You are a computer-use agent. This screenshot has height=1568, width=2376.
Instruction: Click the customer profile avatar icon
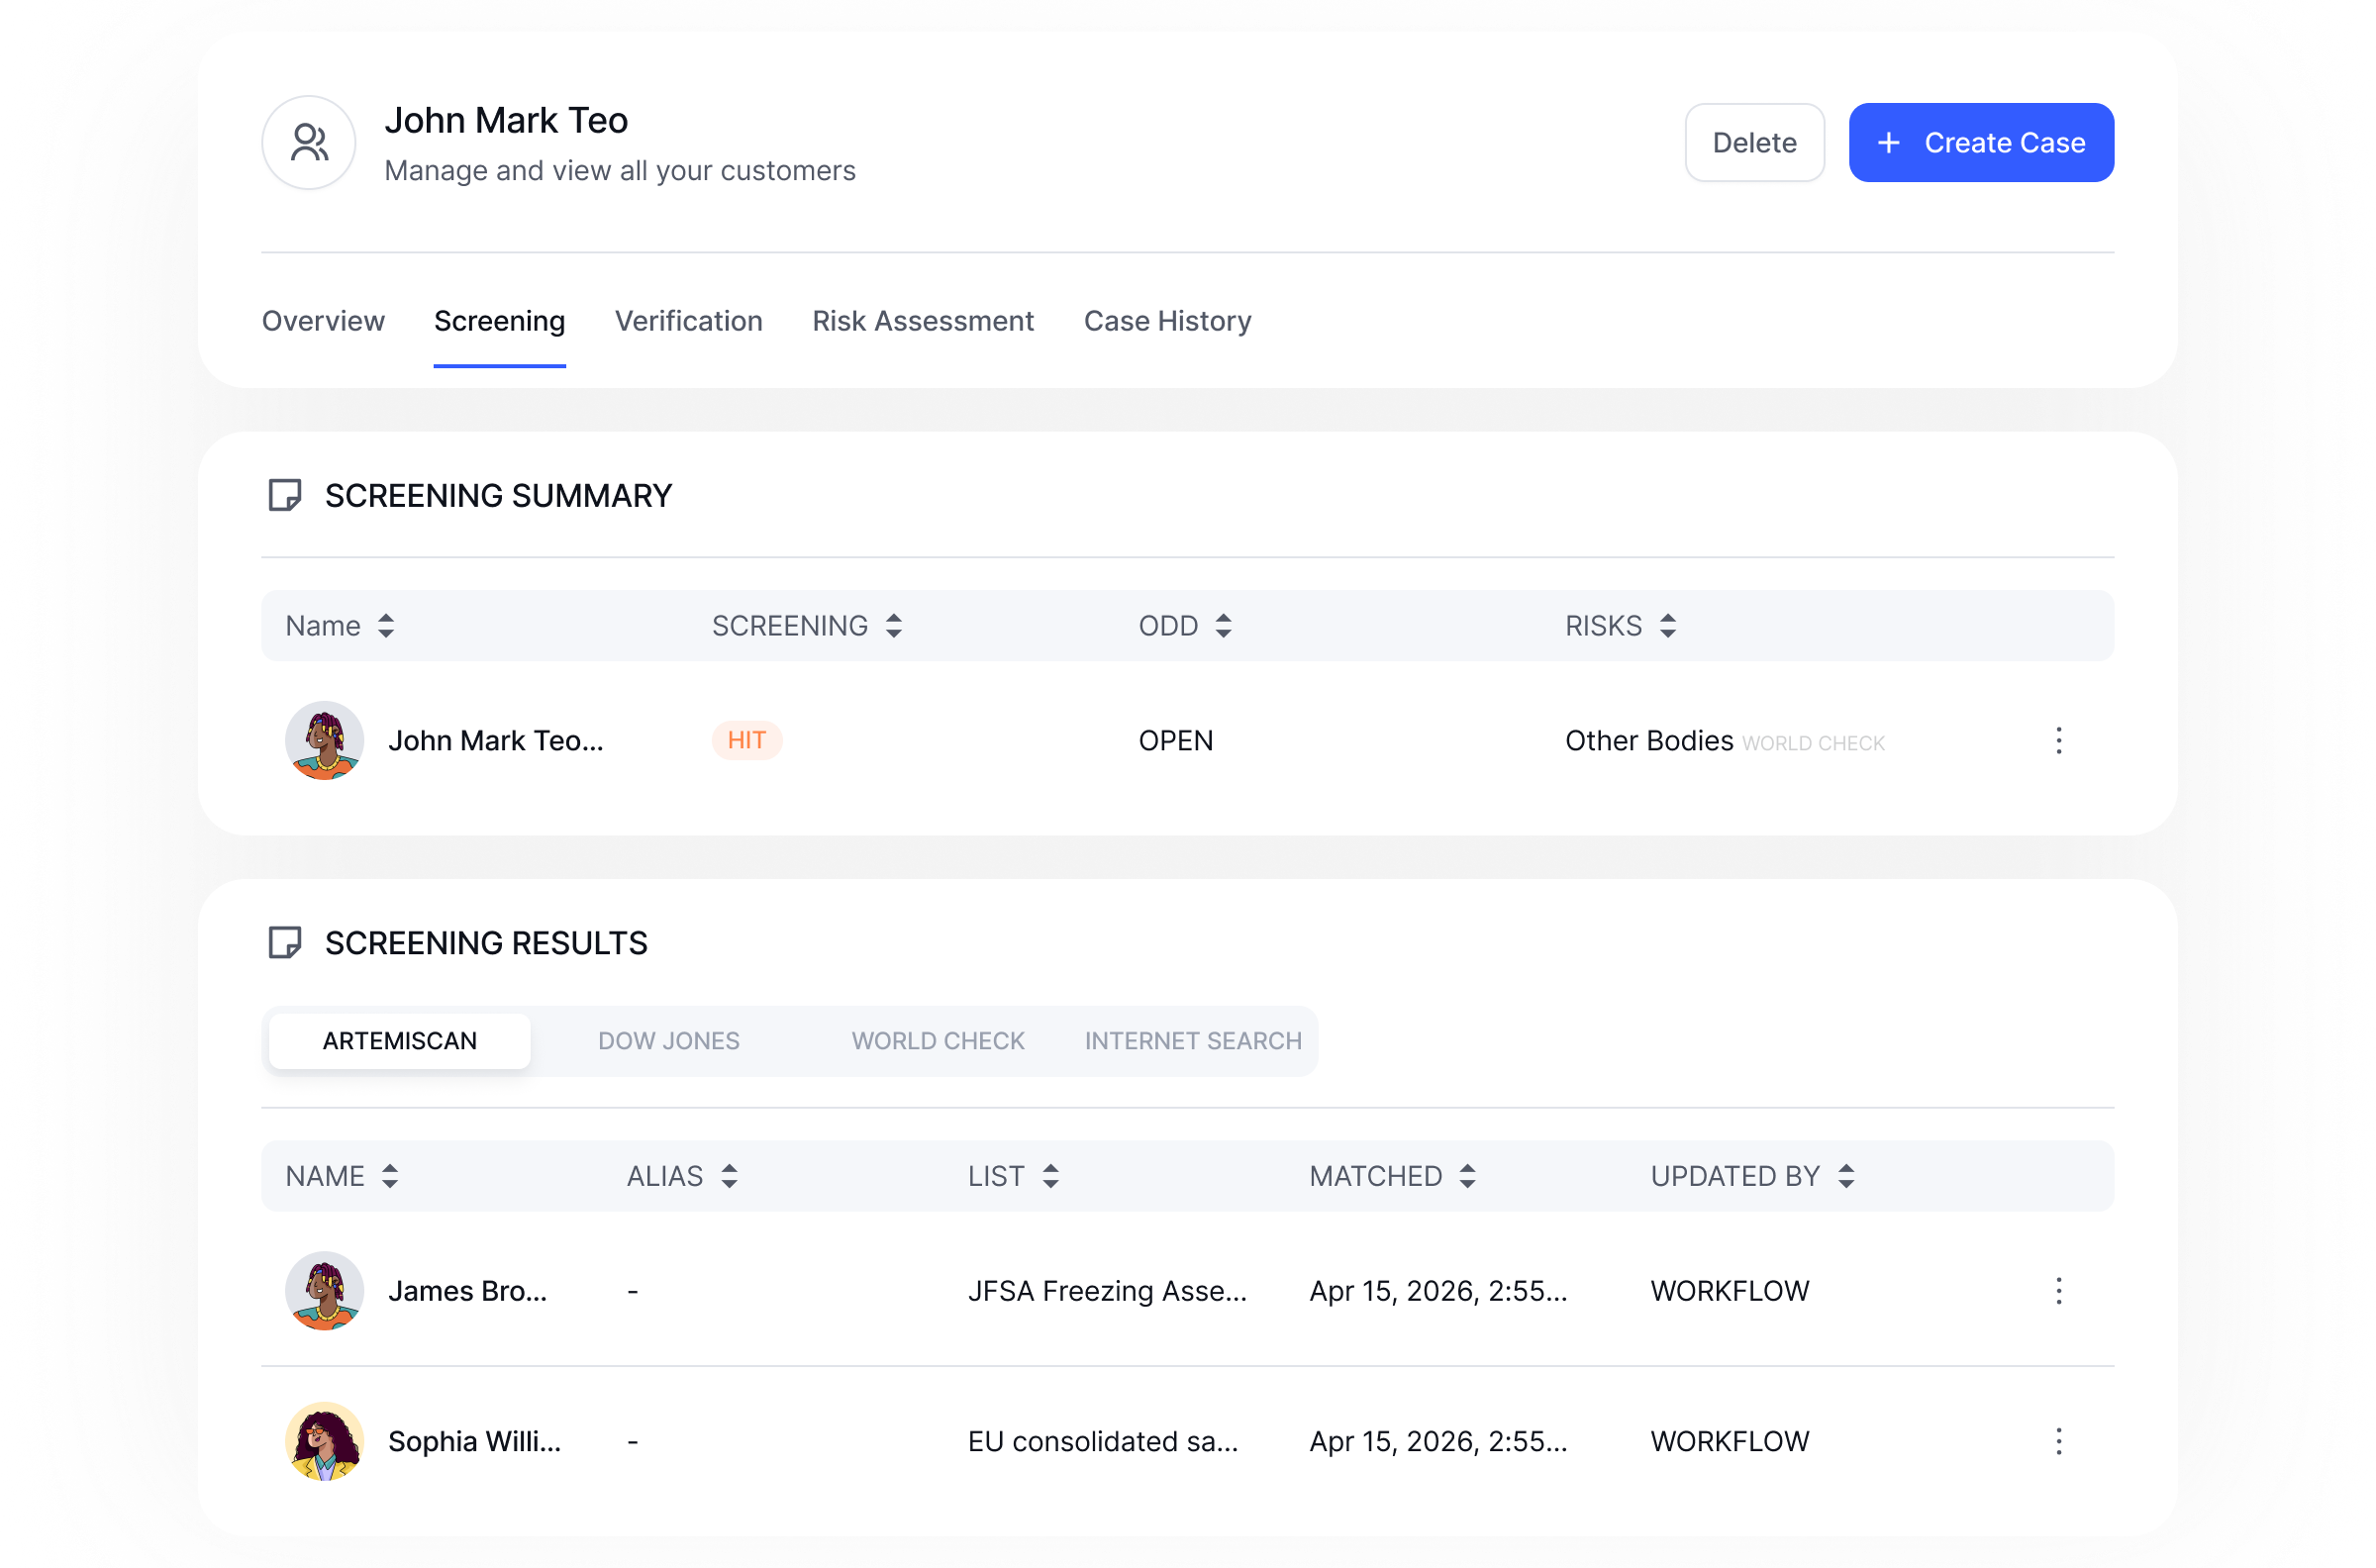310,142
